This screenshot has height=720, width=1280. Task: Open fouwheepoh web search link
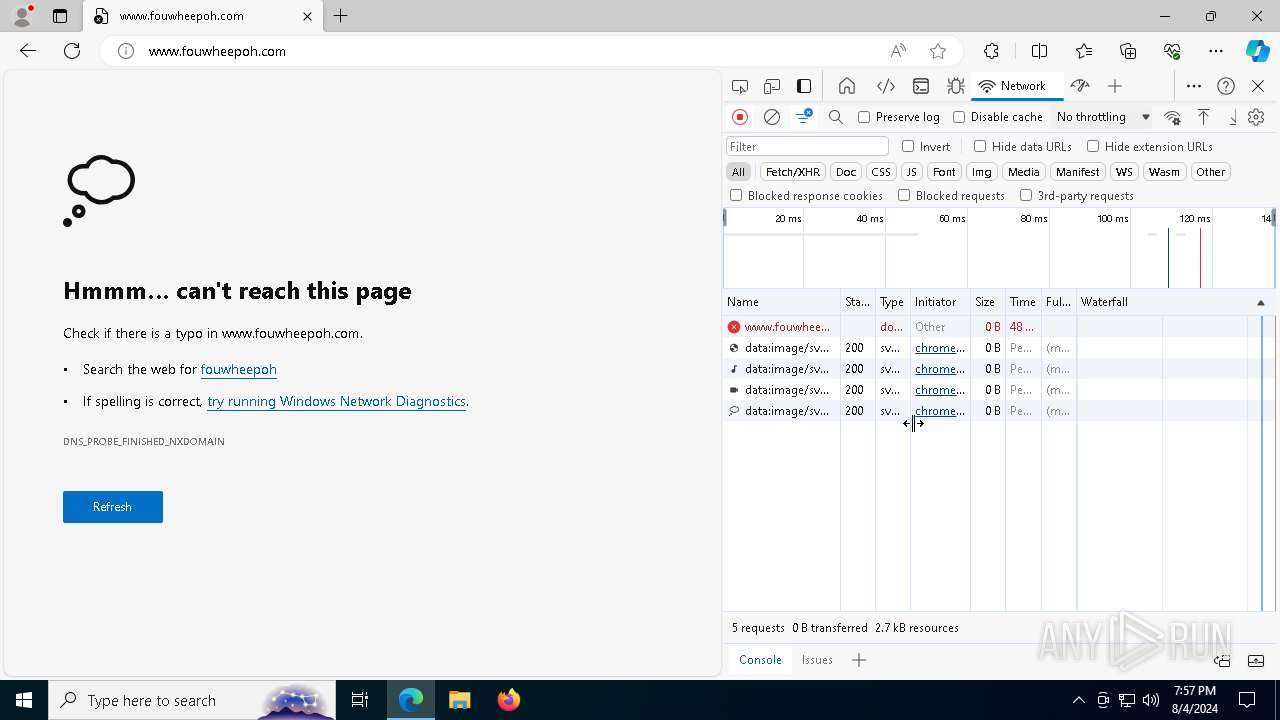pos(238,369)
